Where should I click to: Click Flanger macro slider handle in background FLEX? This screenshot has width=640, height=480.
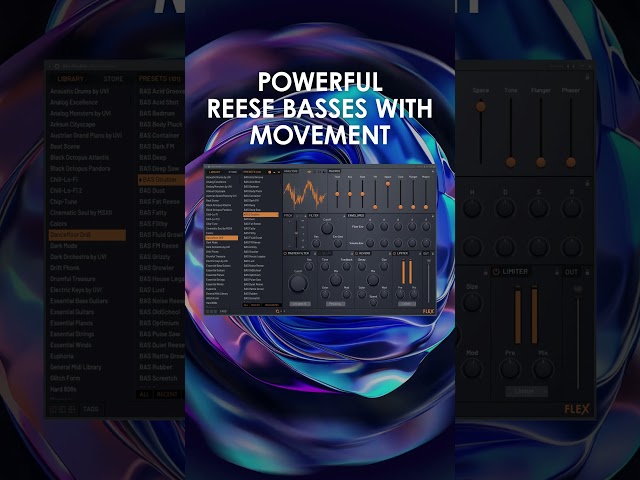[541, 162]
